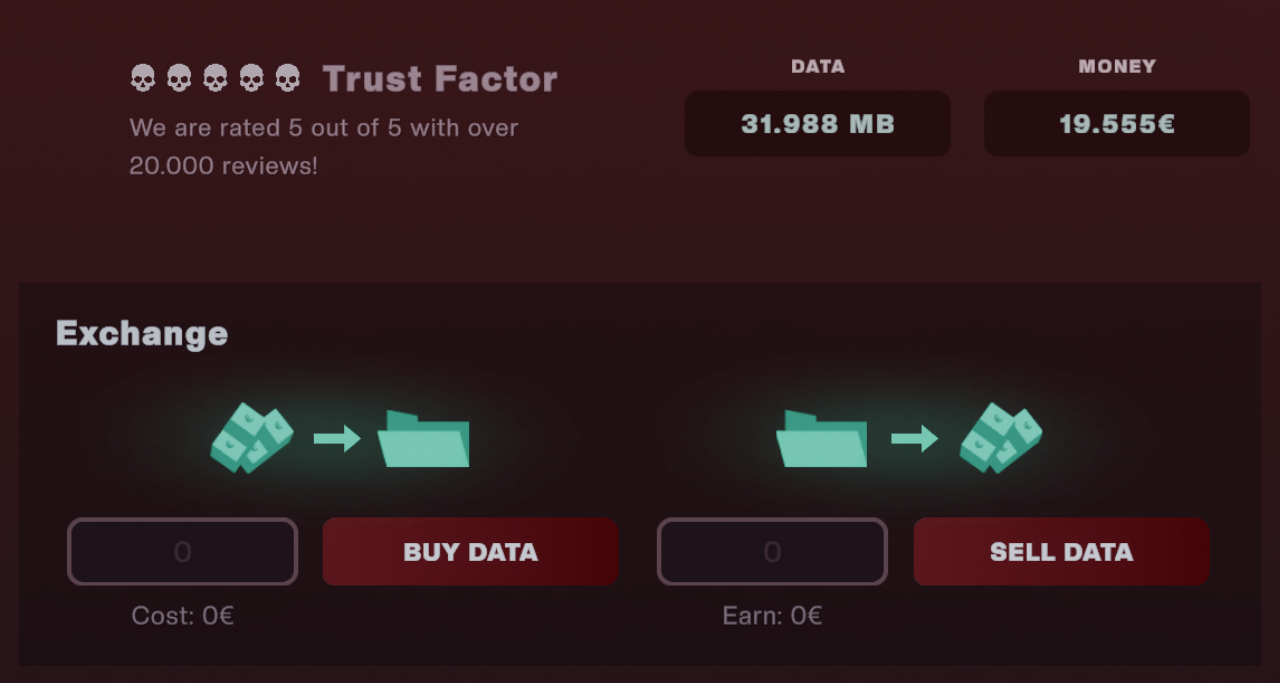1280x683 pixels.
Task: Click the folder icon above BUY DATA
Action: click(x=423, y=439)
